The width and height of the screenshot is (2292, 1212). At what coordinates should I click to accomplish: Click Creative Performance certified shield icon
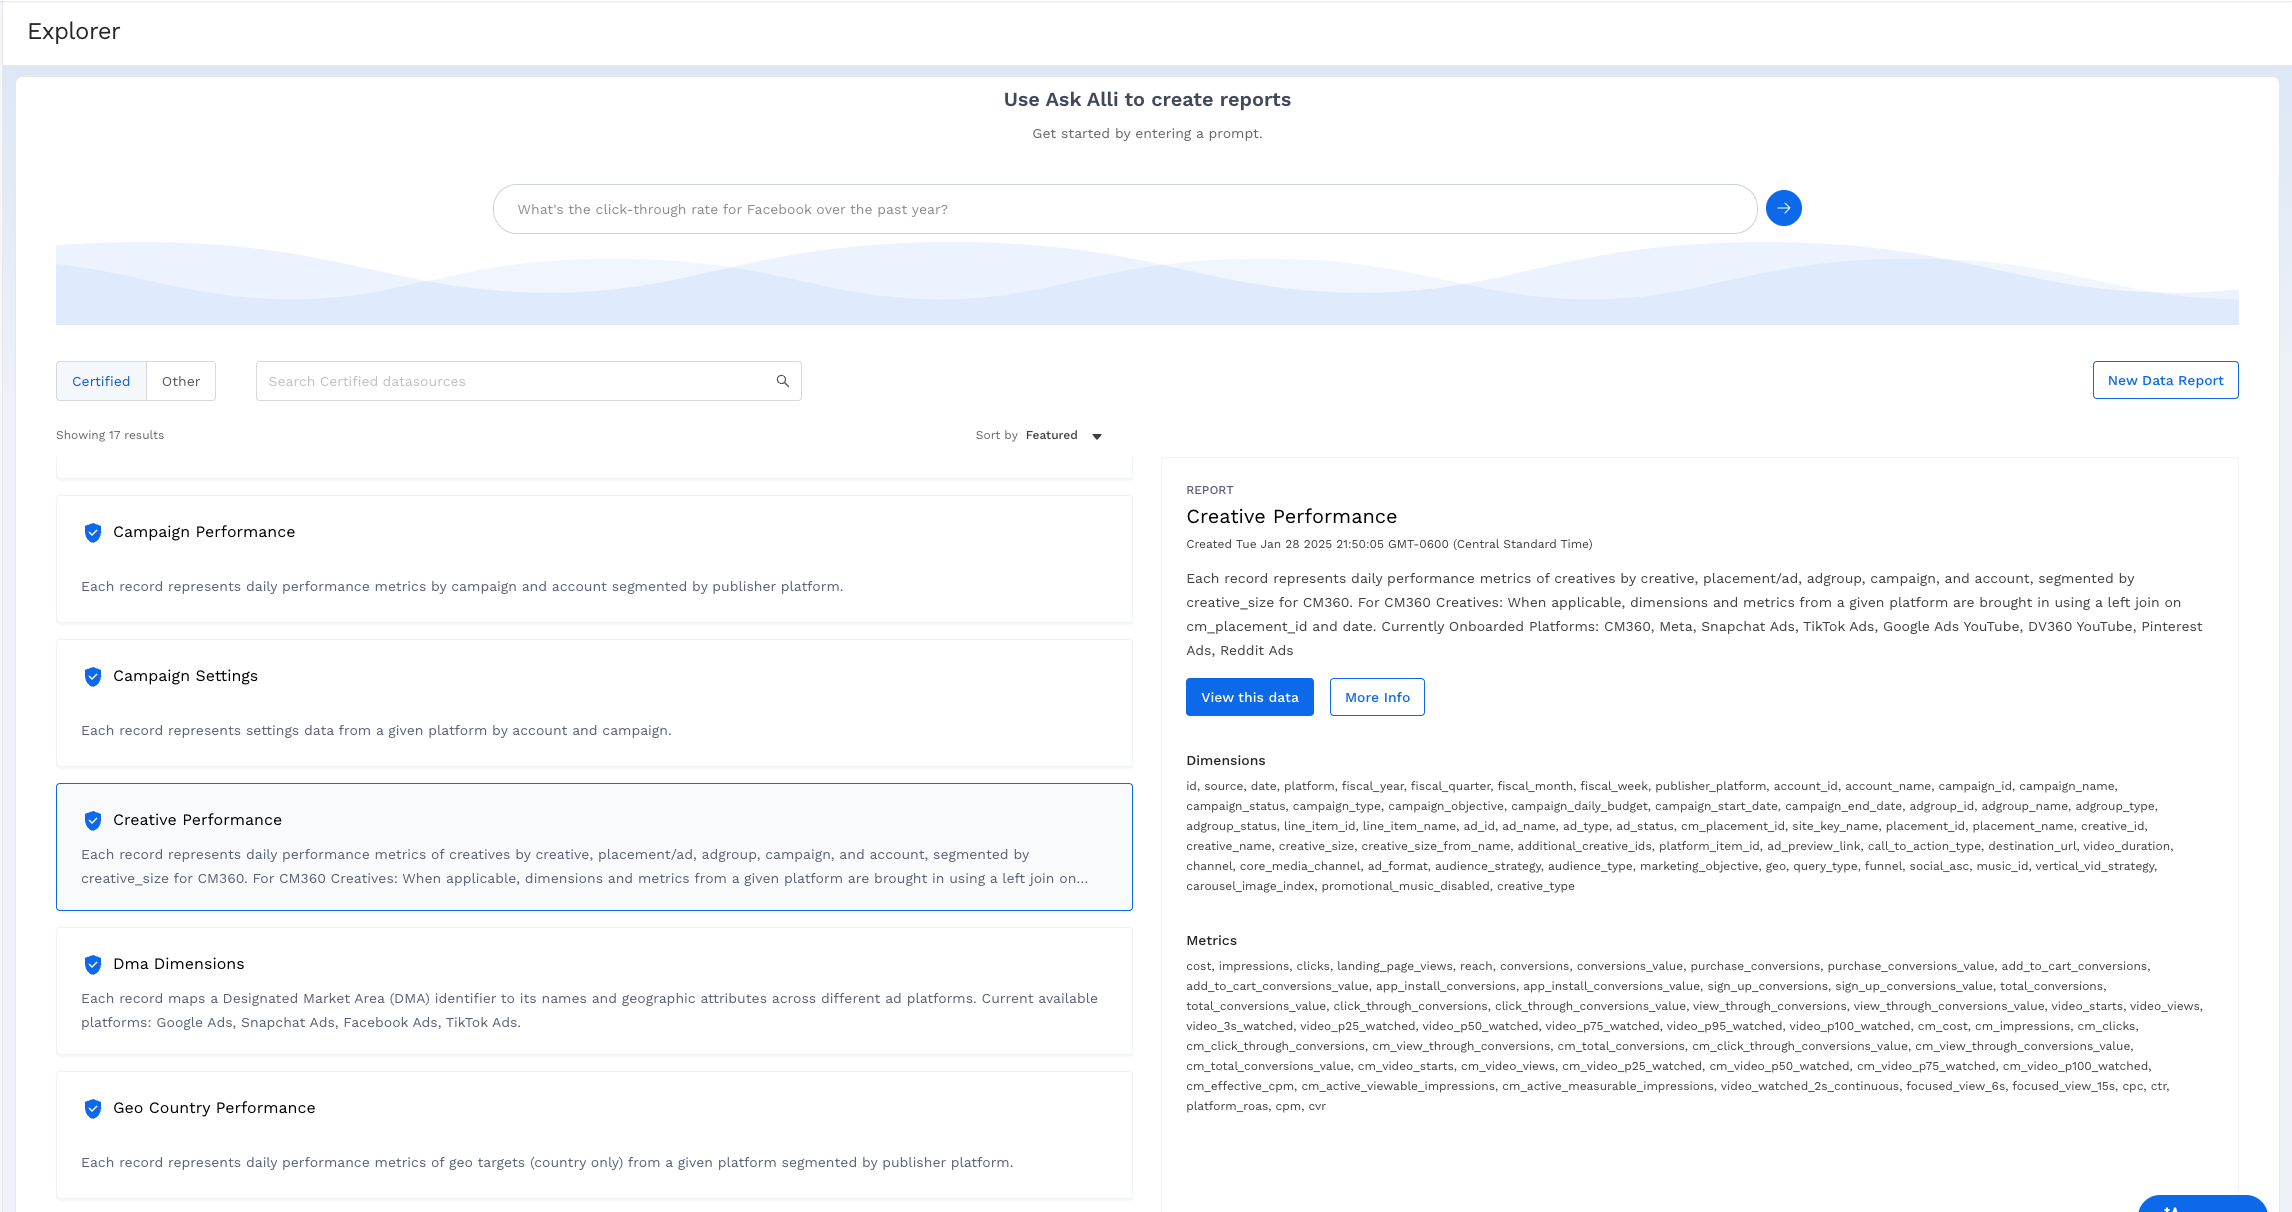click(93, 821)
